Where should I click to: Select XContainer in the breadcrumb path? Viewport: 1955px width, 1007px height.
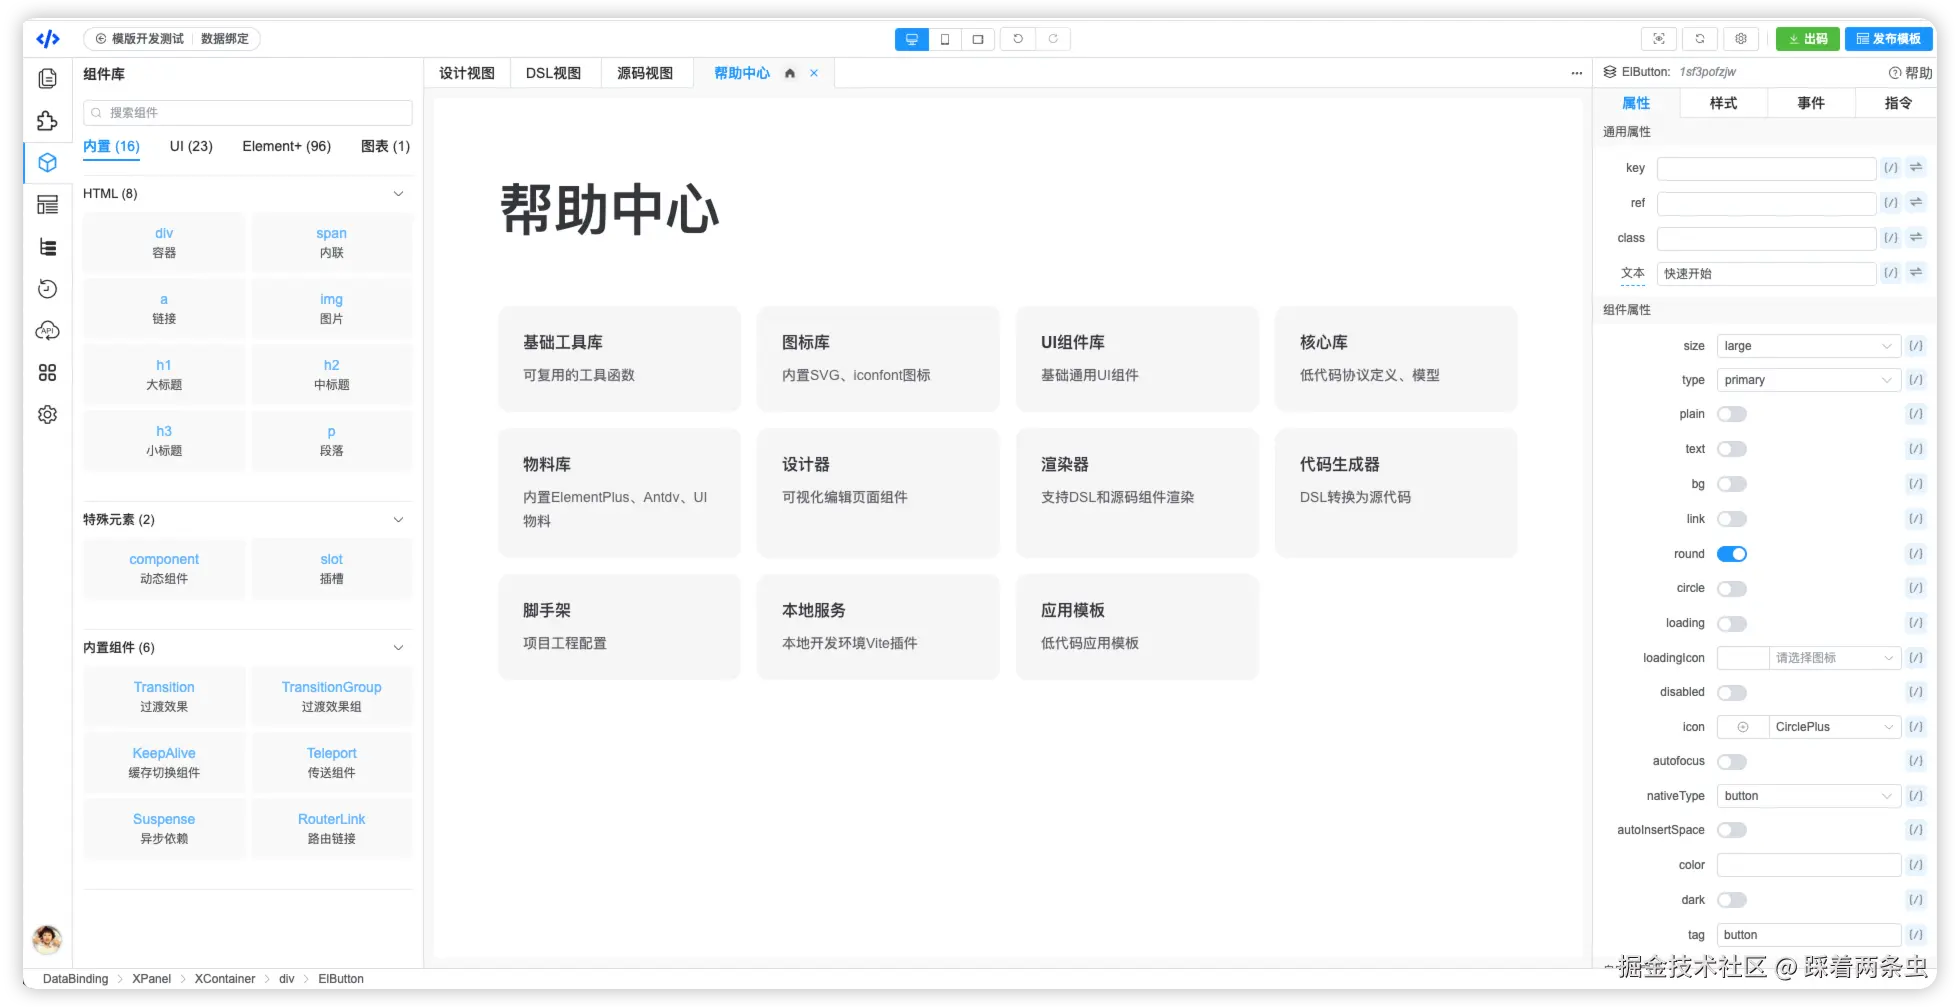point(225,979)
